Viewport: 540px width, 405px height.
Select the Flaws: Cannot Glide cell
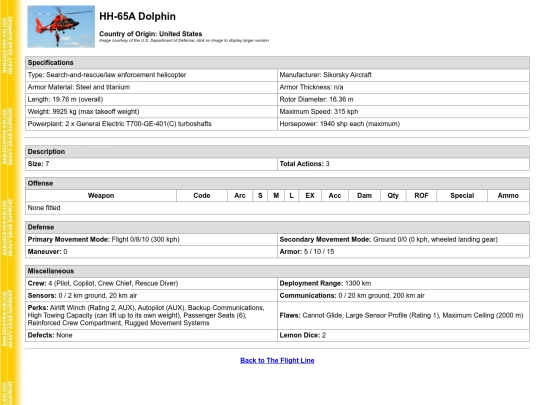pos(403,315)
